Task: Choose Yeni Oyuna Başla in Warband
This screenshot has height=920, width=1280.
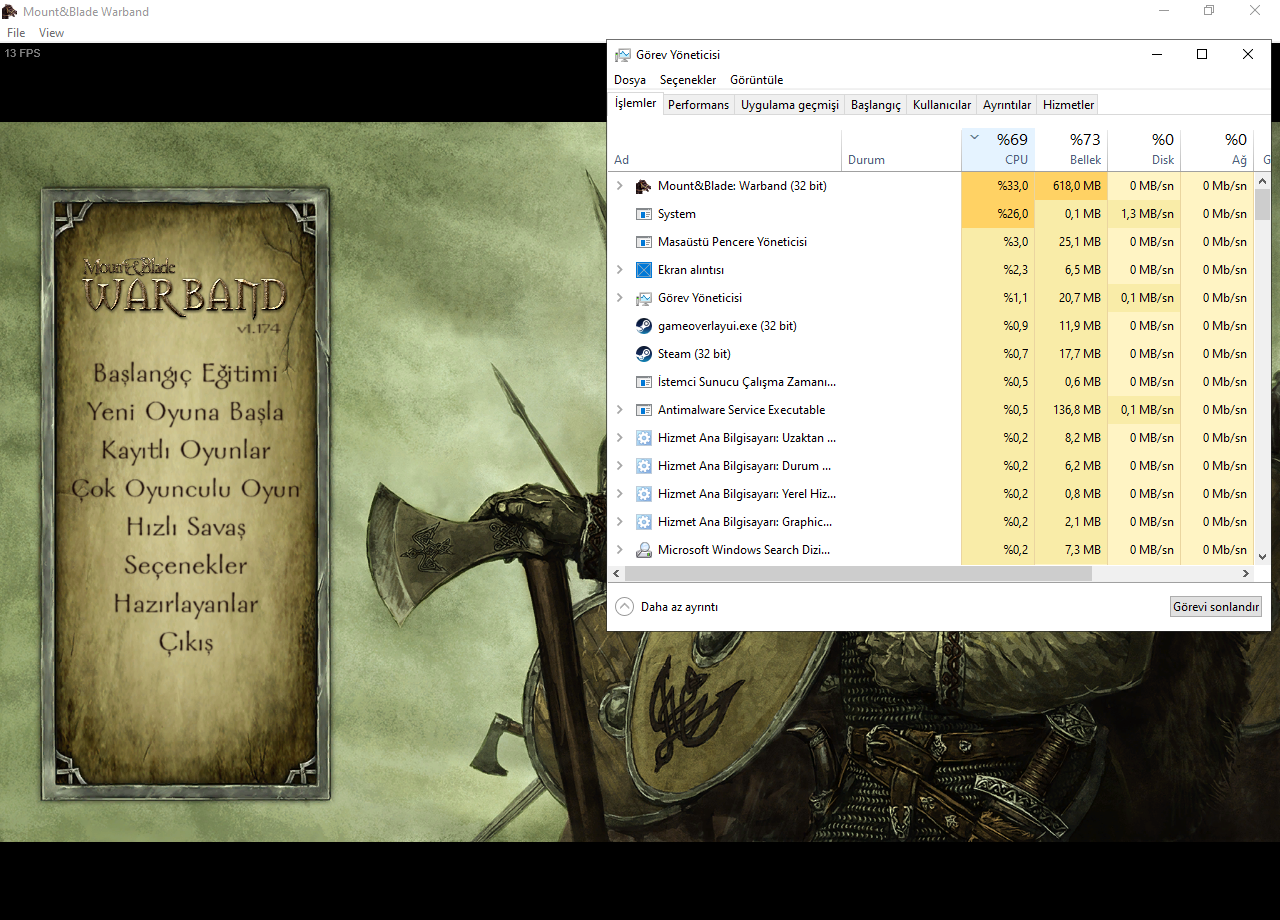Action: (185, 412)
